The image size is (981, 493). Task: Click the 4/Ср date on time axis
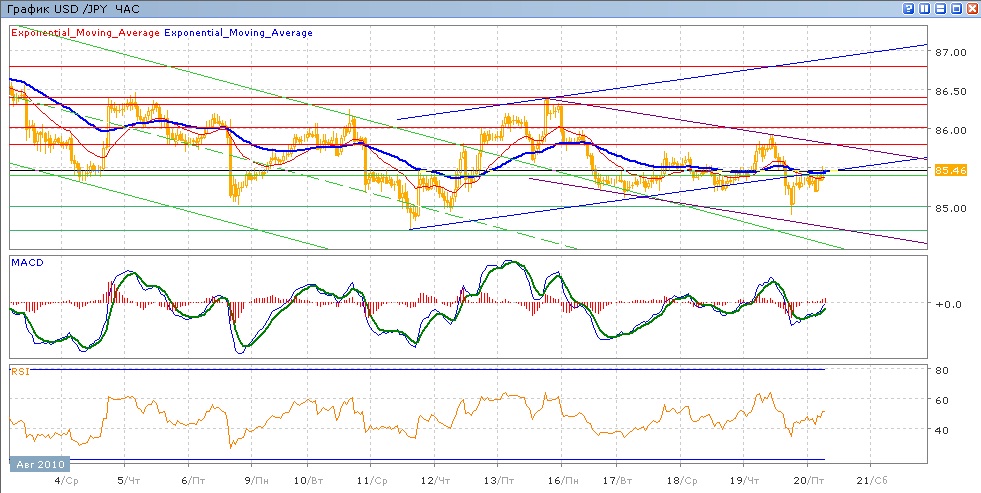tap(67, 480)
